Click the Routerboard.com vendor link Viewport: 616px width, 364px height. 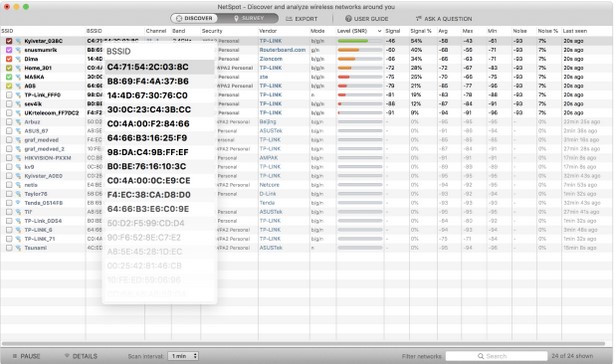(x=282, y=50)
